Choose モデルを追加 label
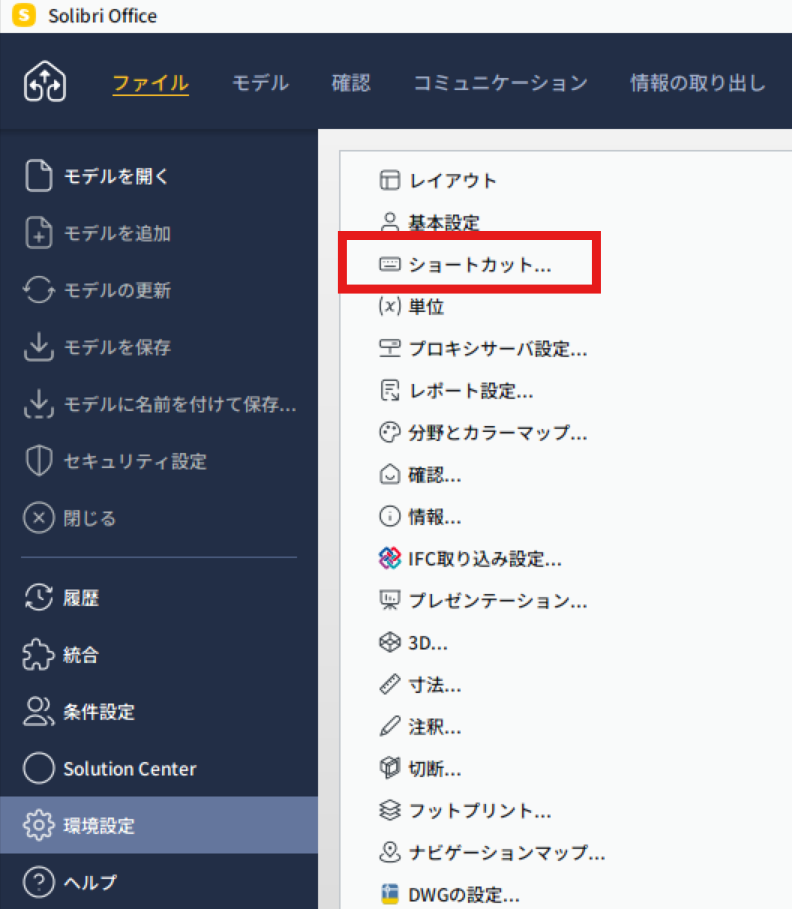Viewport: 792px width, 909px height. pyautogui.click(x=117, y=233)
